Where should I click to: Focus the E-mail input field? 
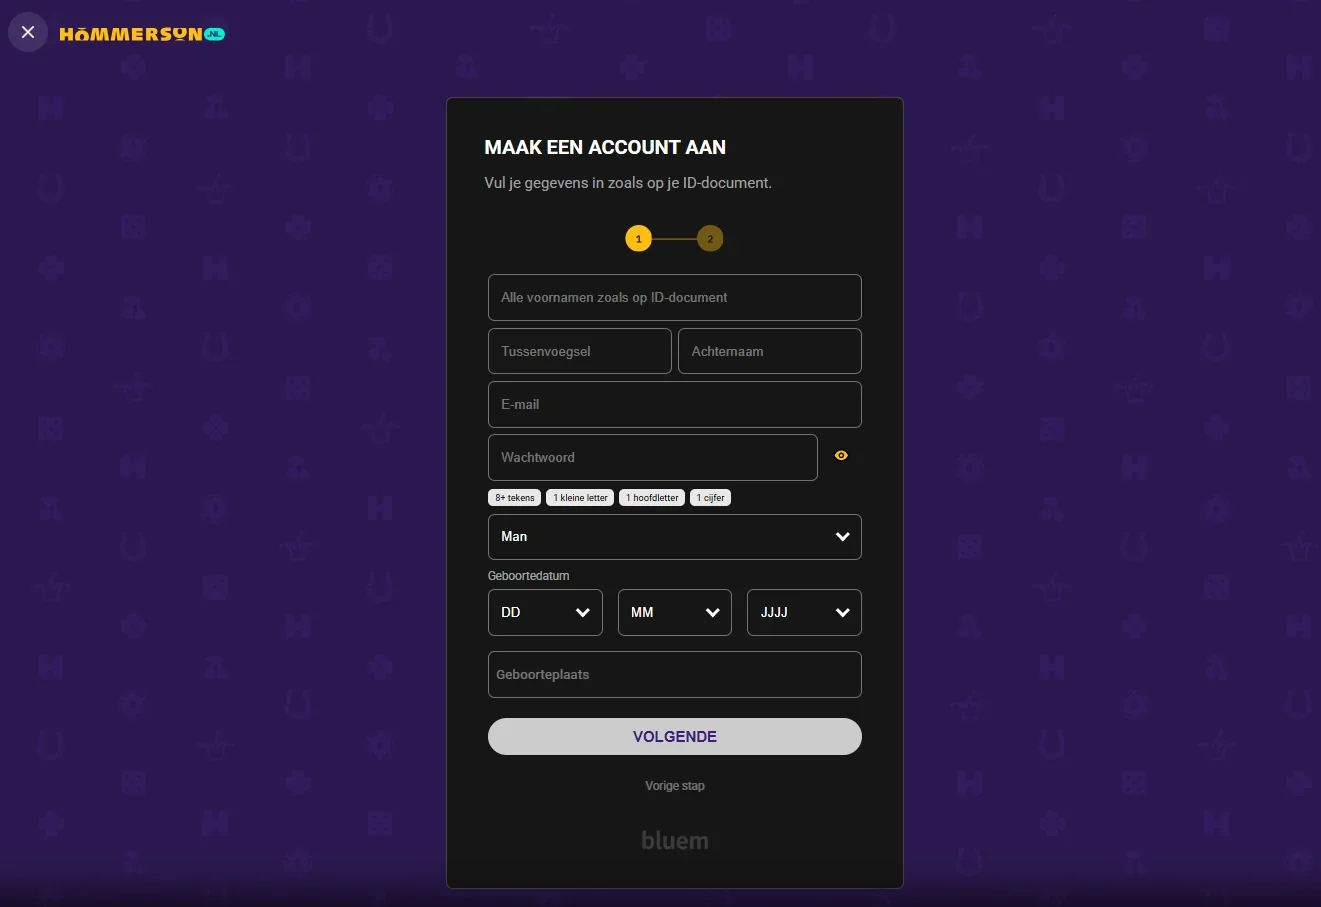(x=675, y=405)
